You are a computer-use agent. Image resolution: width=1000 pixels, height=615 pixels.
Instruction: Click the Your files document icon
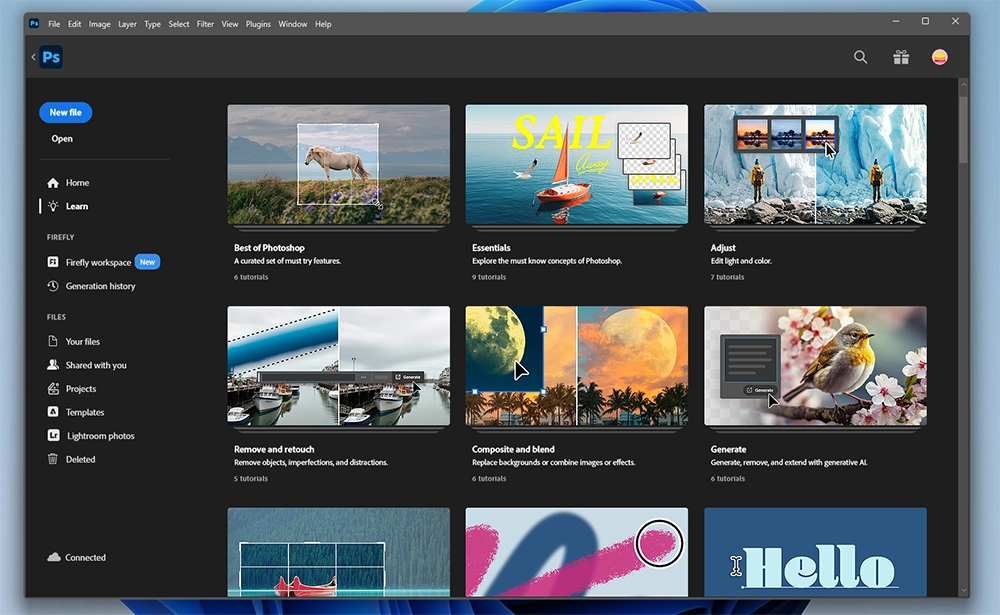tap(53, 341)
